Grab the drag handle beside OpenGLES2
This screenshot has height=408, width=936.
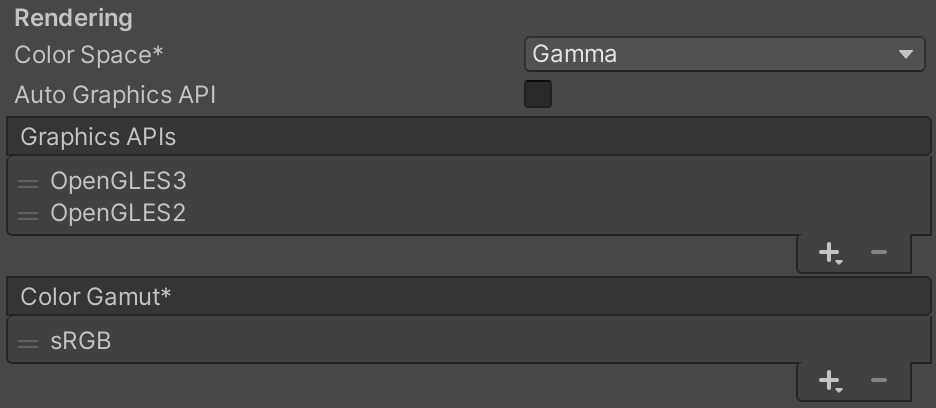28,214
